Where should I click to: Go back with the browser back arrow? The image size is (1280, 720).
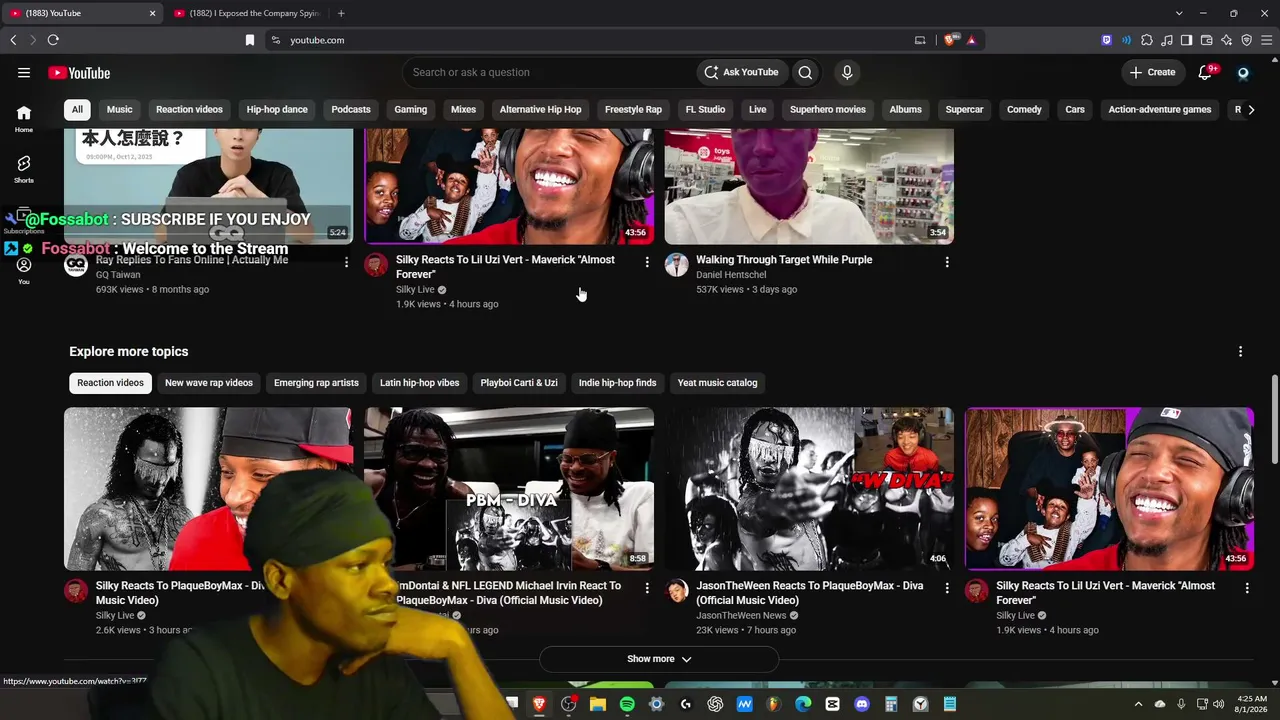coord(13,40)
